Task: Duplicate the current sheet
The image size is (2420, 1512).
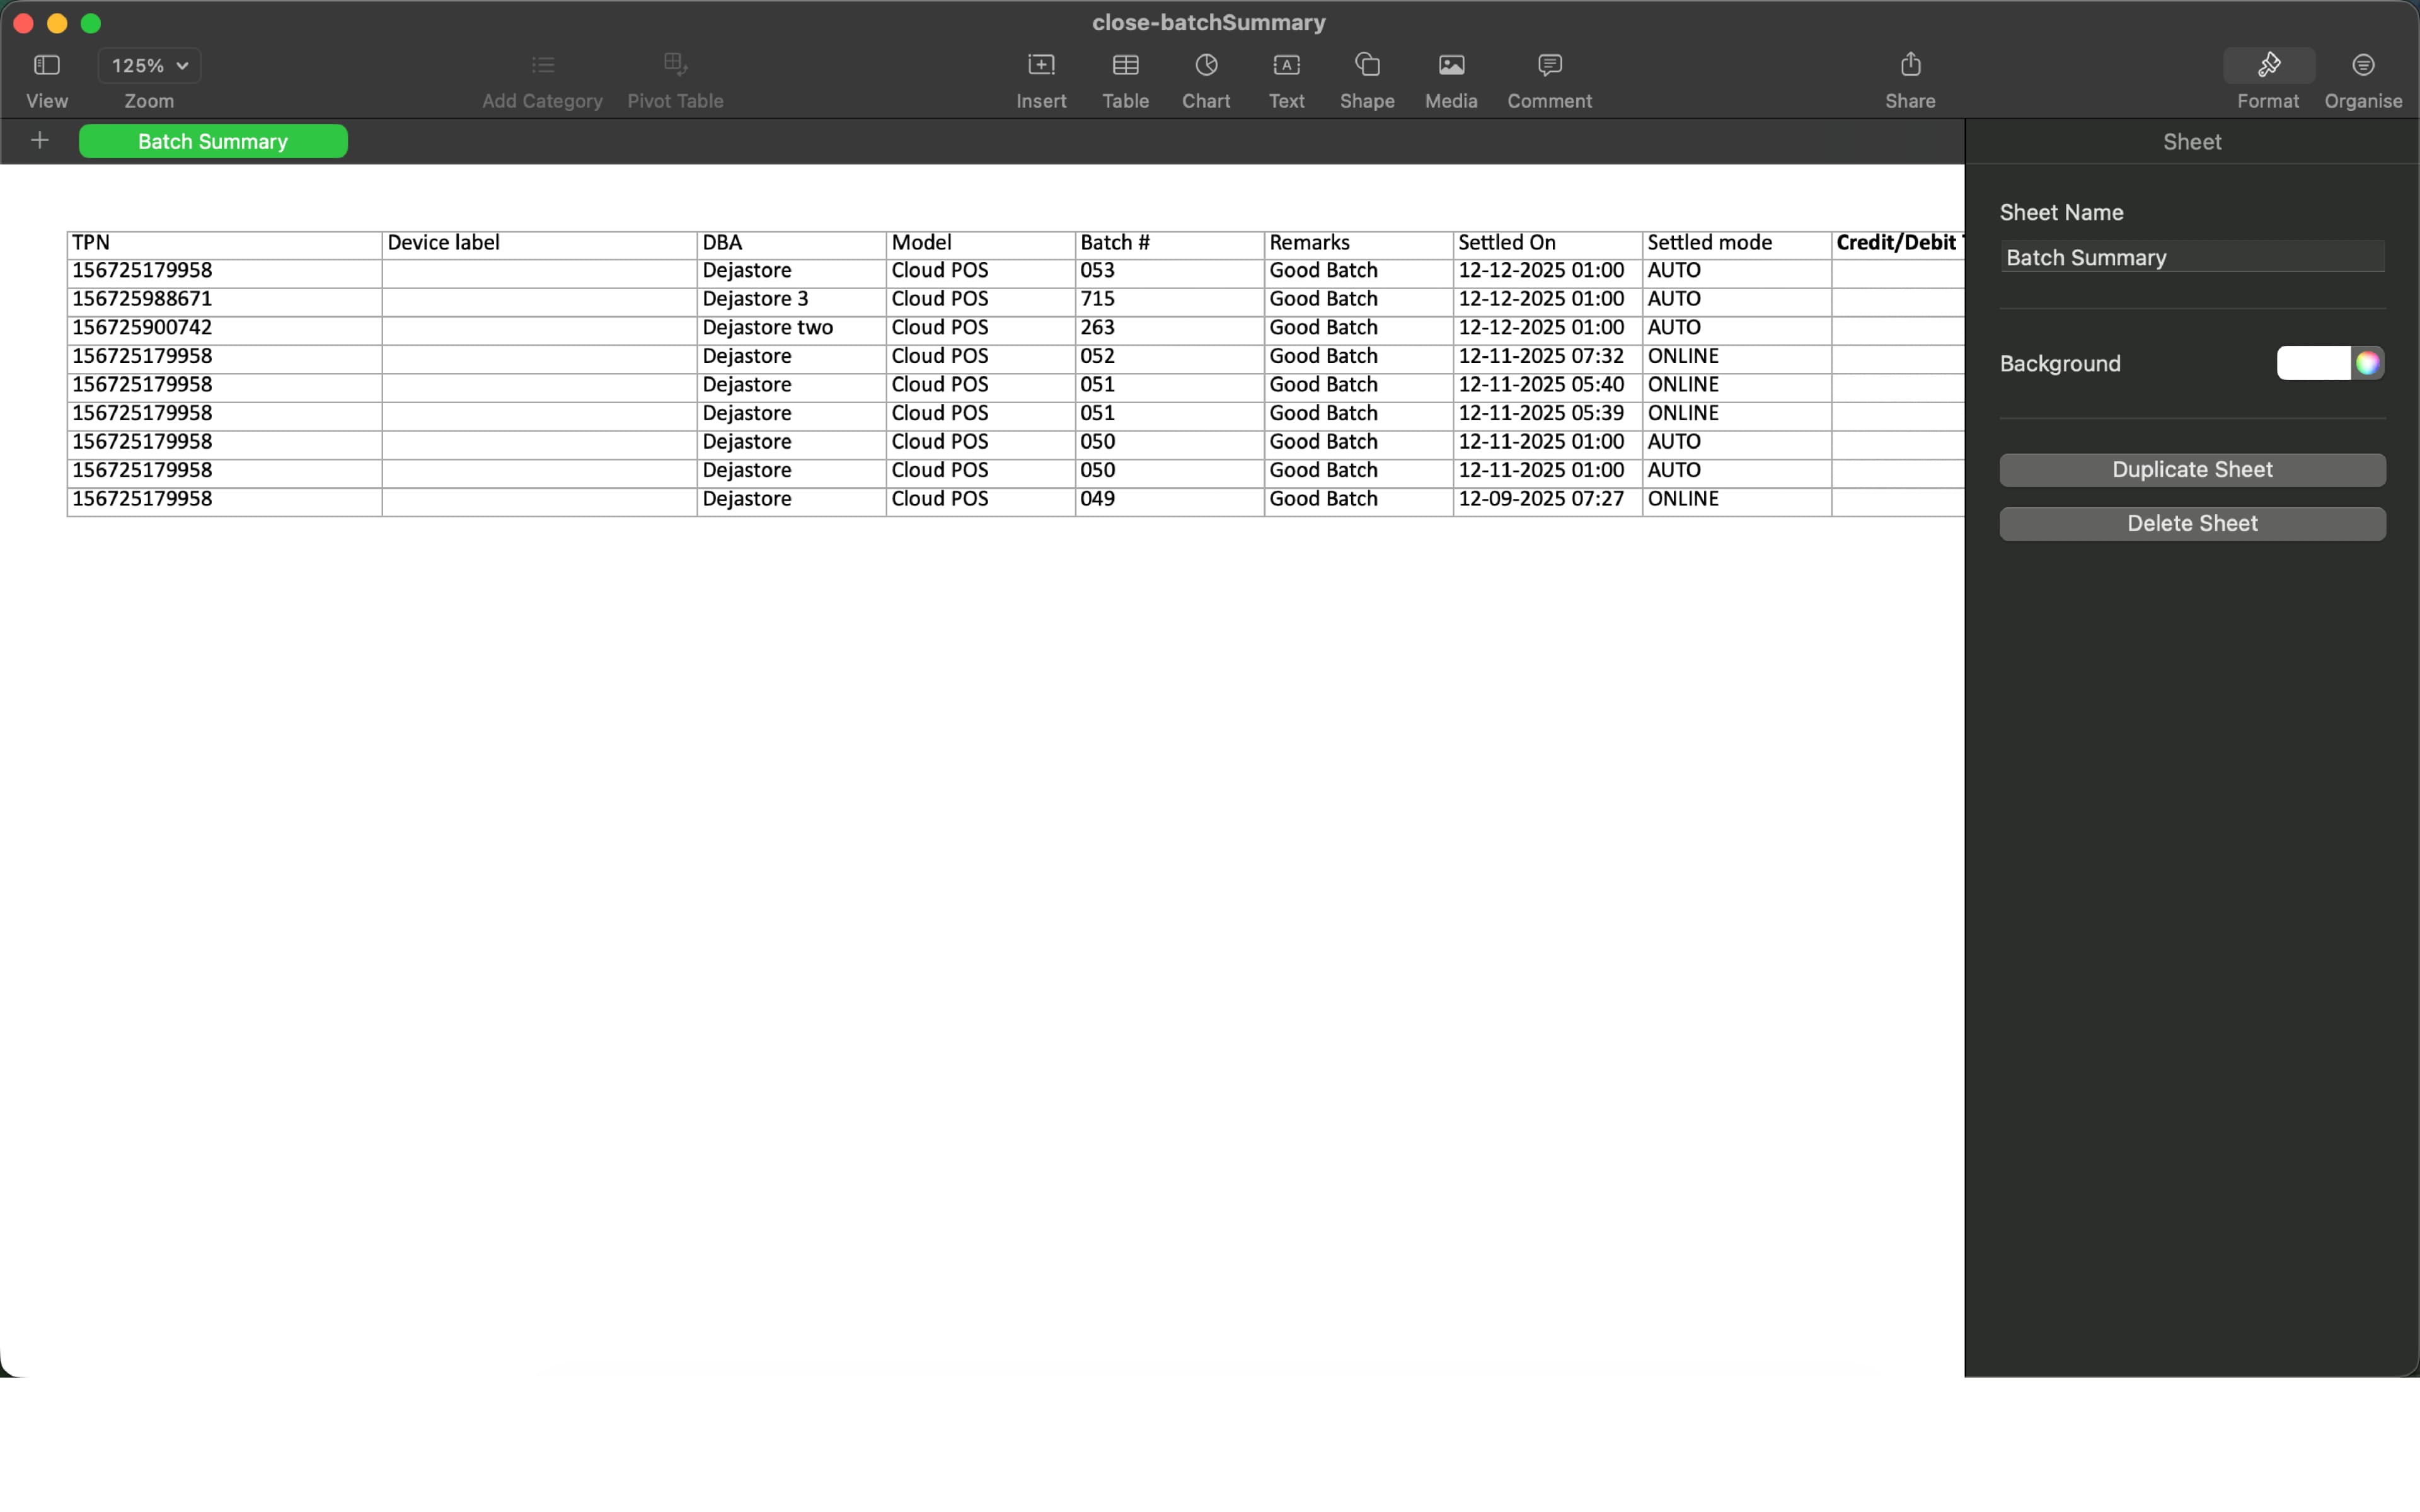Action: tap(2192, 470)
